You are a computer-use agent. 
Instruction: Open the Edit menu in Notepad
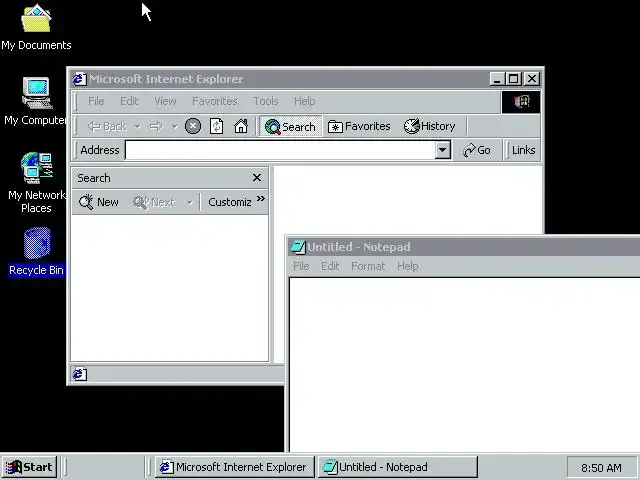click(330, 266)
